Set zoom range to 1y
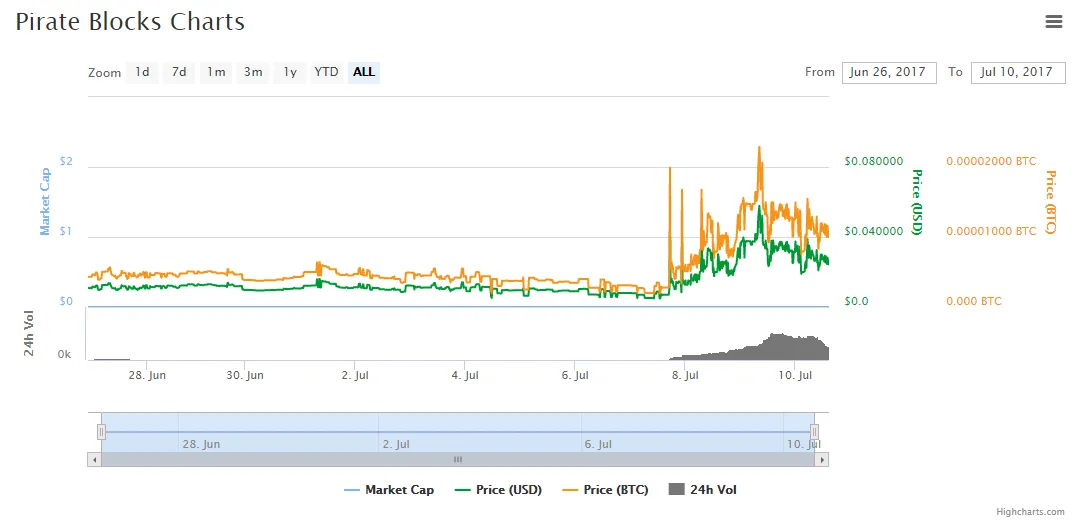 click(x=290, y=72)
